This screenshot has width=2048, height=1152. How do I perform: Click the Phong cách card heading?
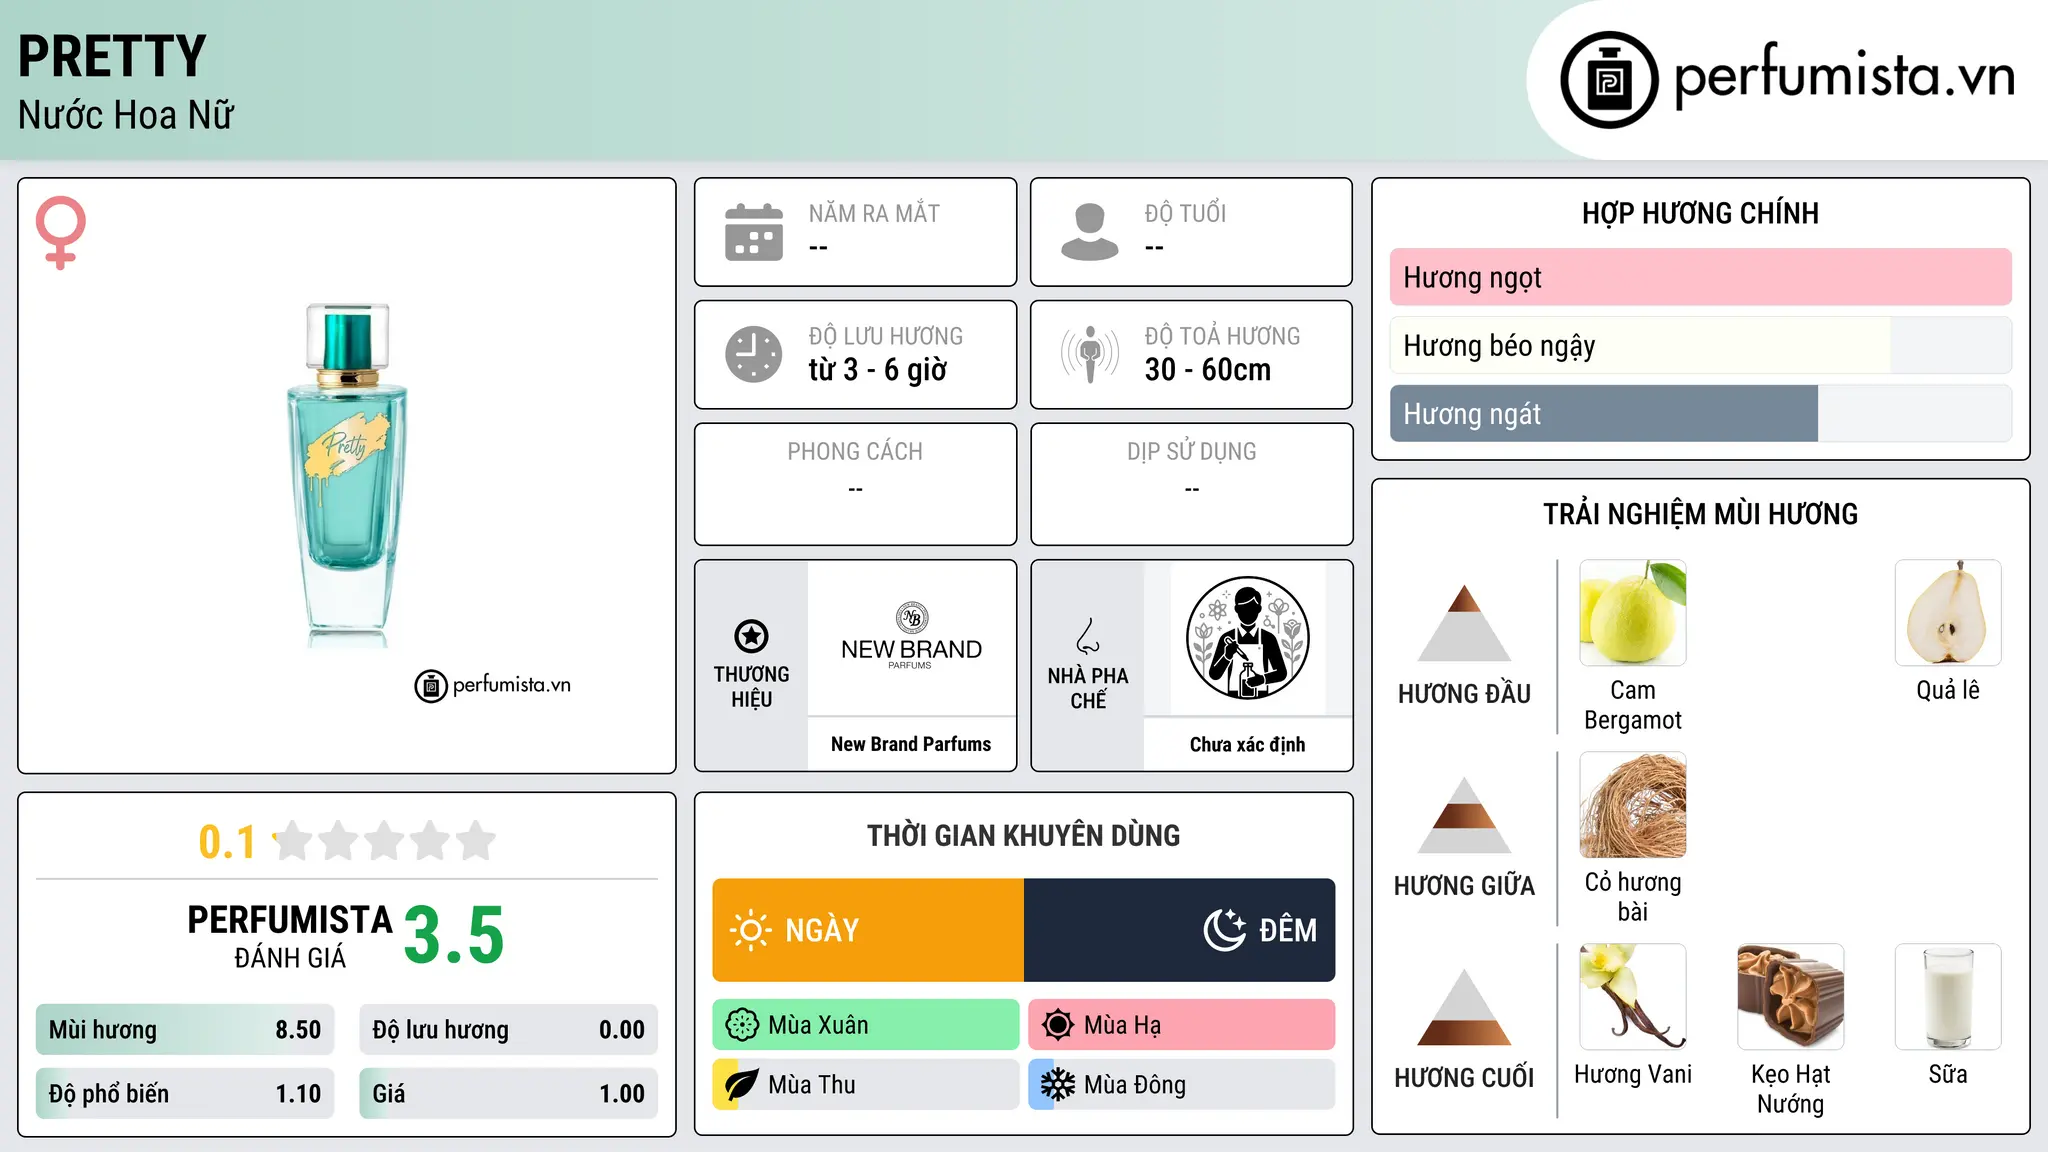(855, 452)
